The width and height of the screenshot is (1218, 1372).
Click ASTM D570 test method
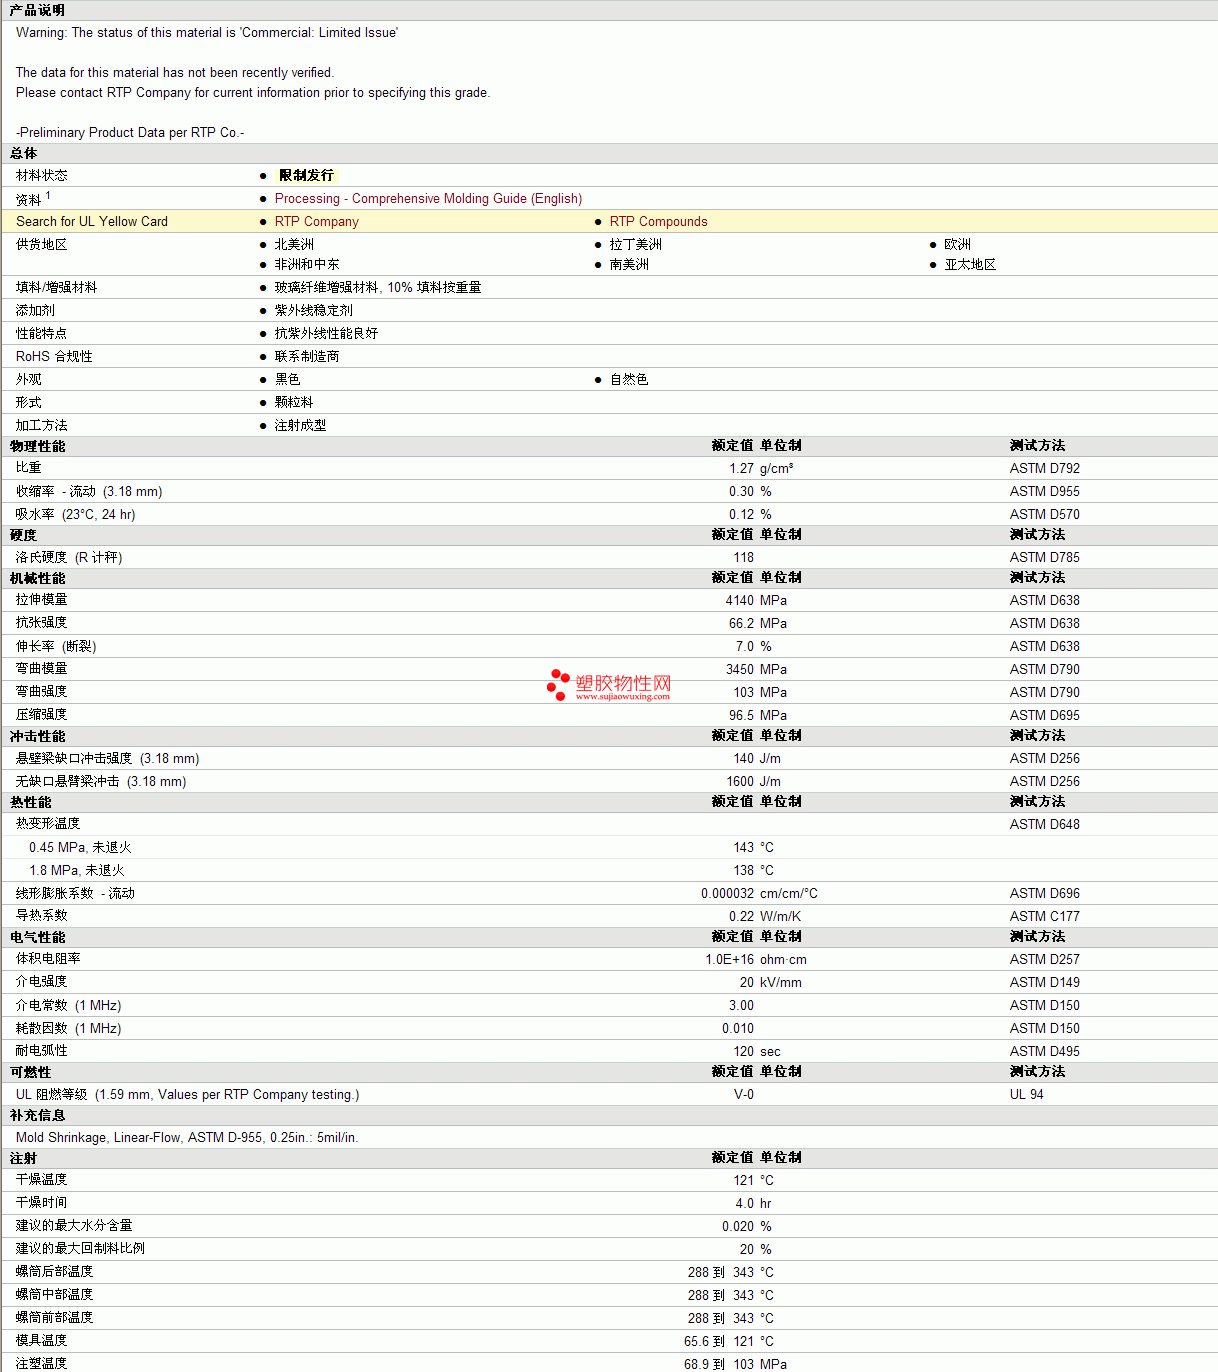(1044, 514)
